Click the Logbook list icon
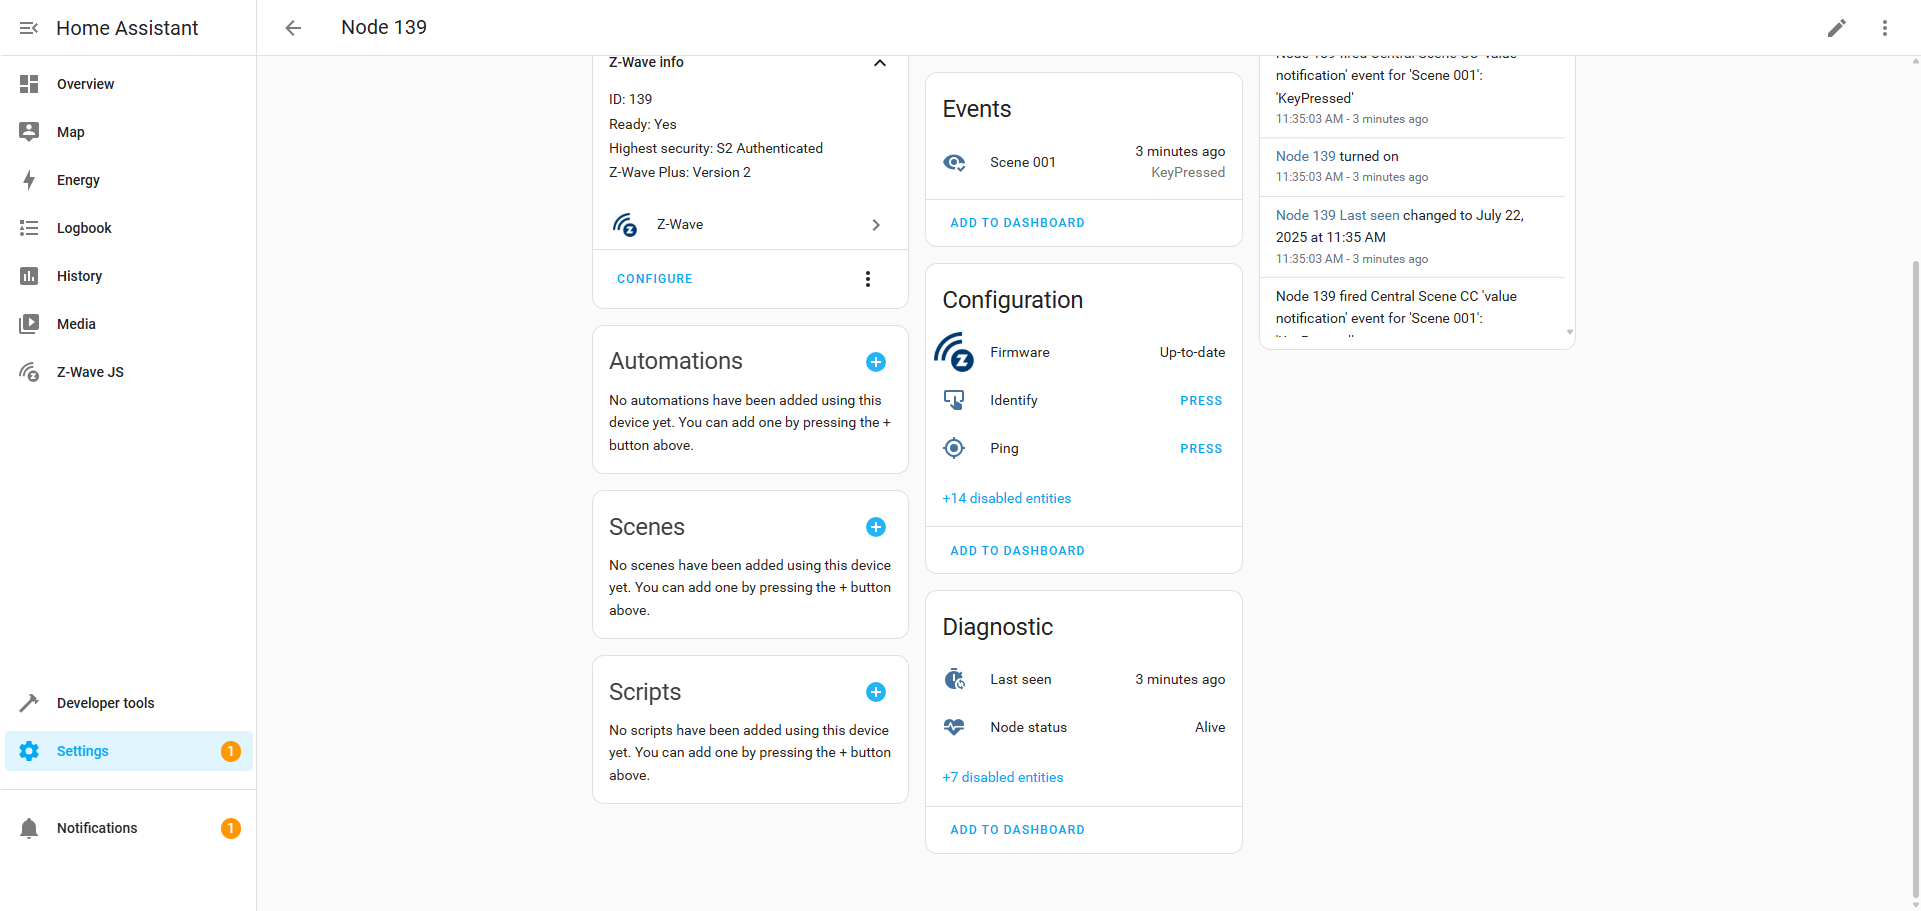 tap(29, 228)
